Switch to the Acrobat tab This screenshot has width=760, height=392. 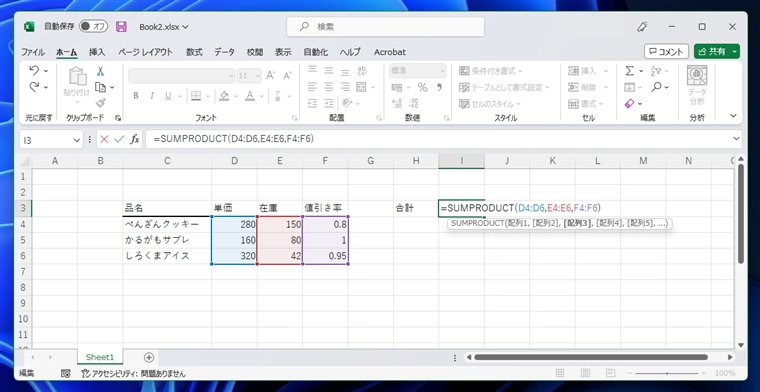390,52
